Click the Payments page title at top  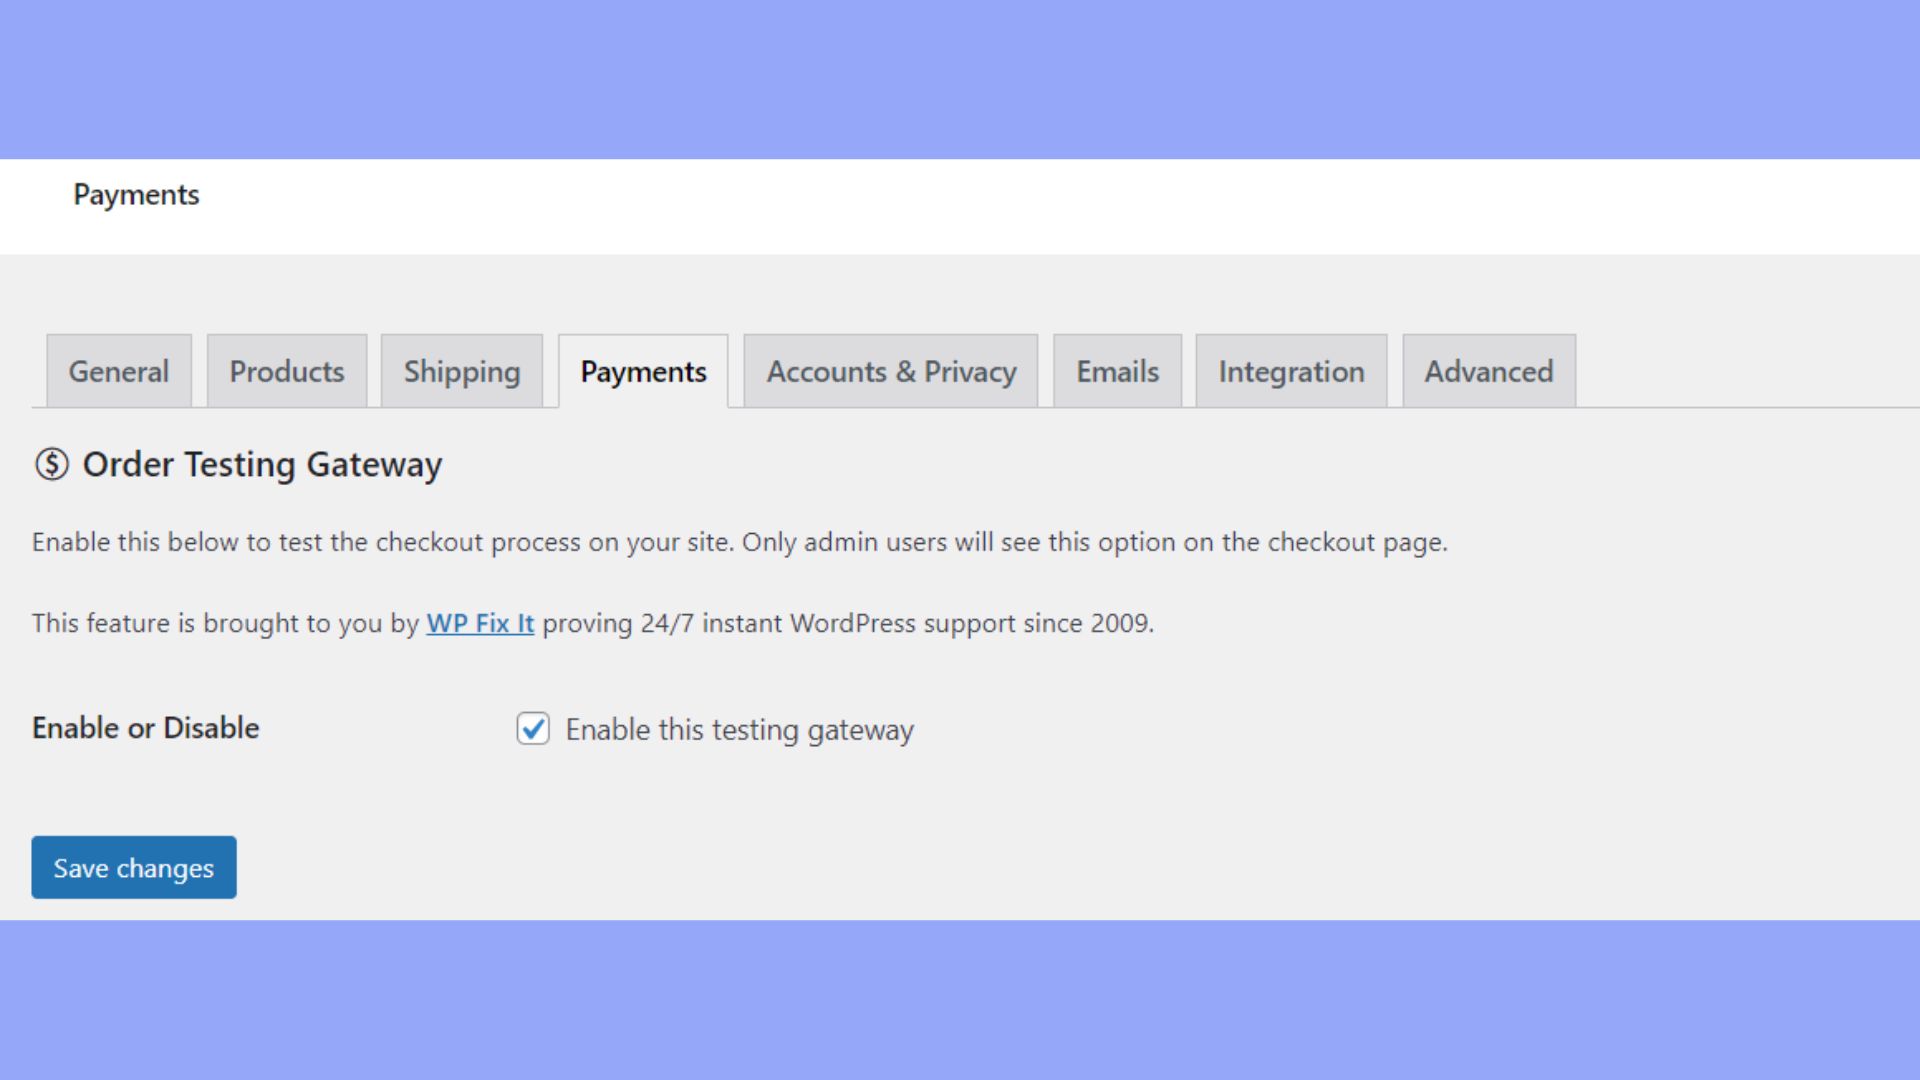(136, 195)
